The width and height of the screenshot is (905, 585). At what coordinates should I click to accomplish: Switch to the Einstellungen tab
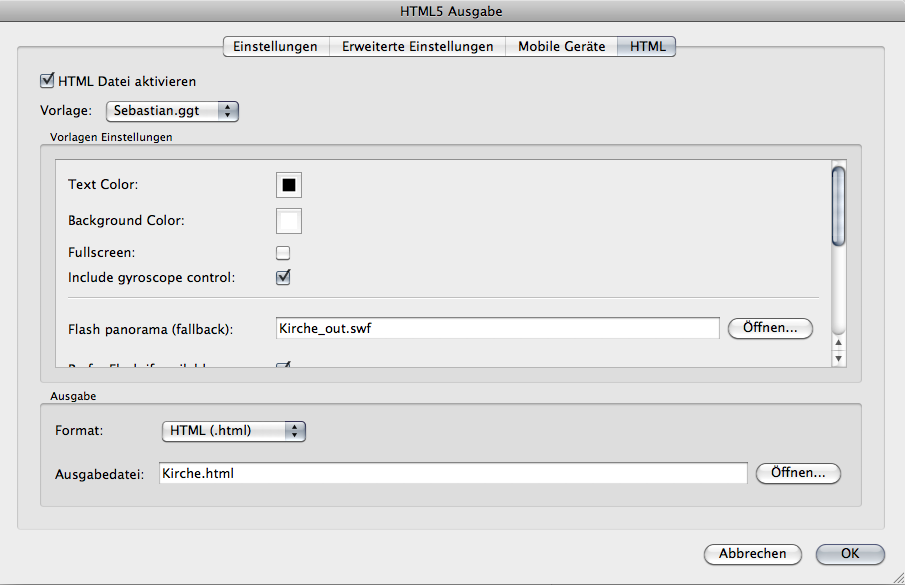(275, 47)
